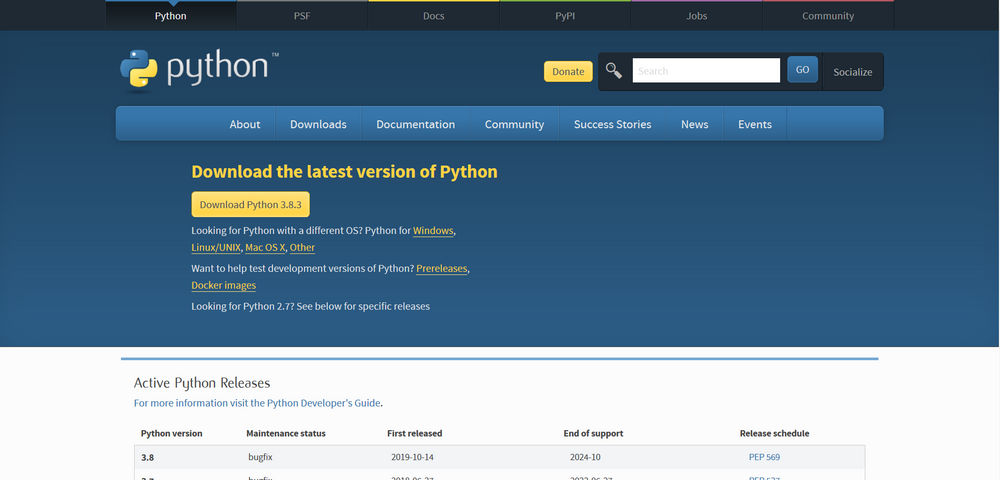Open the Socialize menu
Screen dimensions: 1000x480
(853, 72)
